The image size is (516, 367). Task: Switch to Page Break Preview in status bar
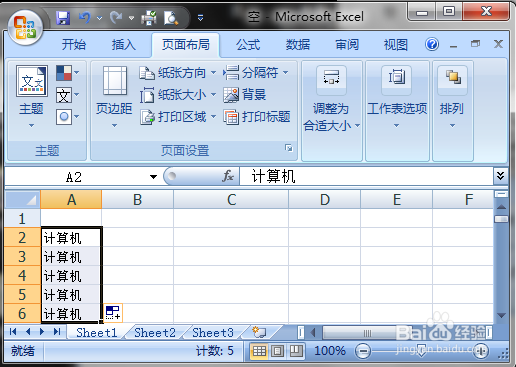pos(296,351)
